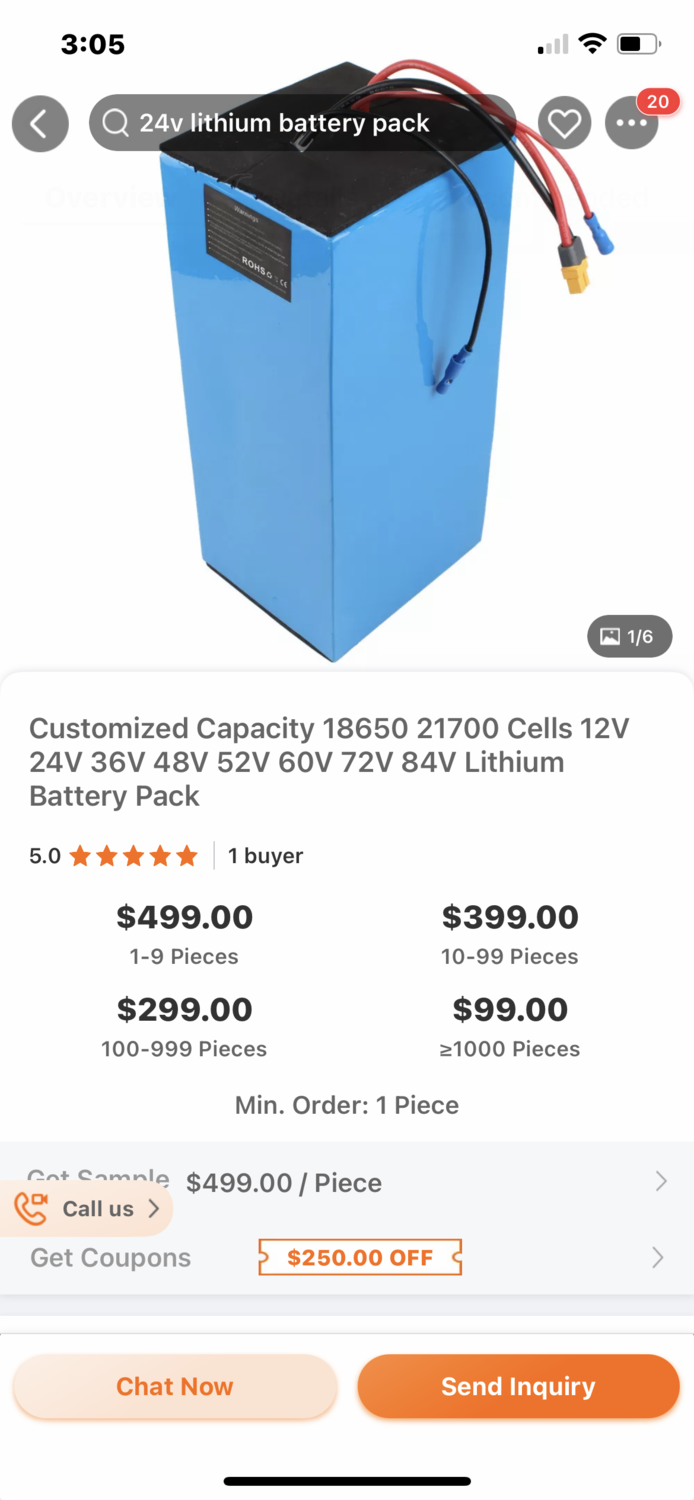The image size is (694, 1500).
Task: Tap the back arrow button
Action: click(x=40, y=124)
